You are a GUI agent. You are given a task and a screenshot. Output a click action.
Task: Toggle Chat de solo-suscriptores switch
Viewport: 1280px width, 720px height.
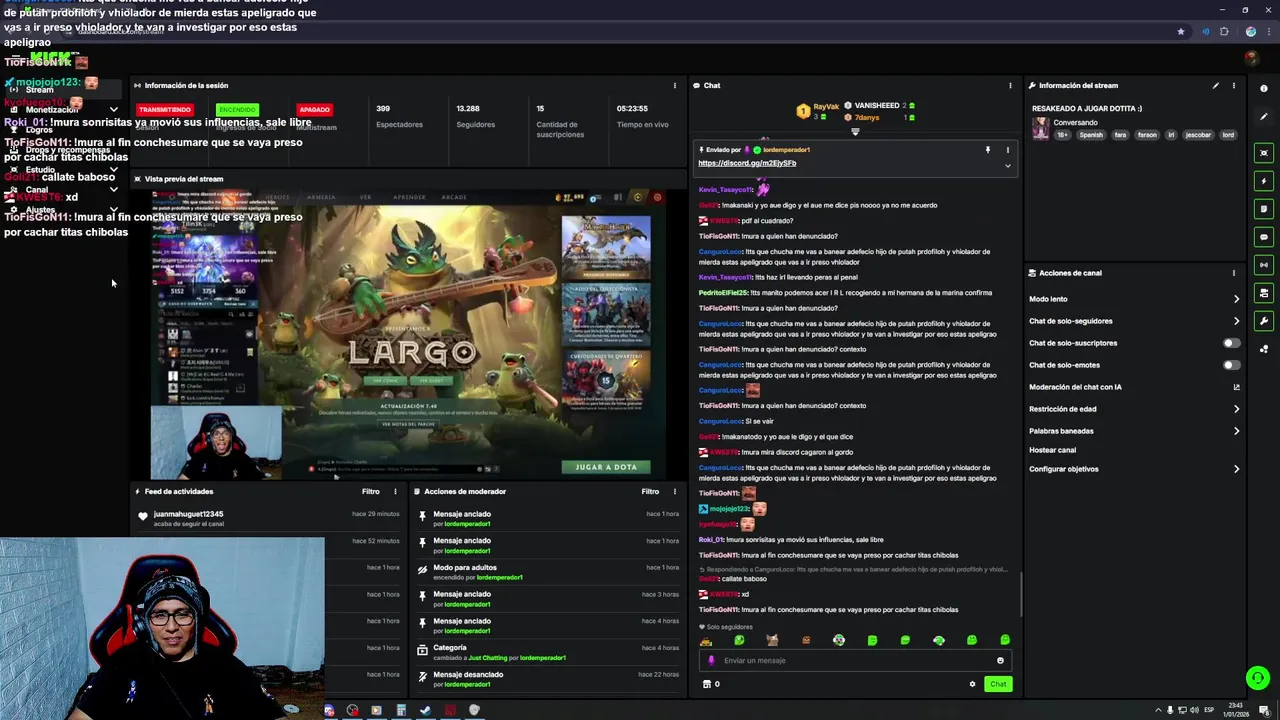pos(1232,343)
